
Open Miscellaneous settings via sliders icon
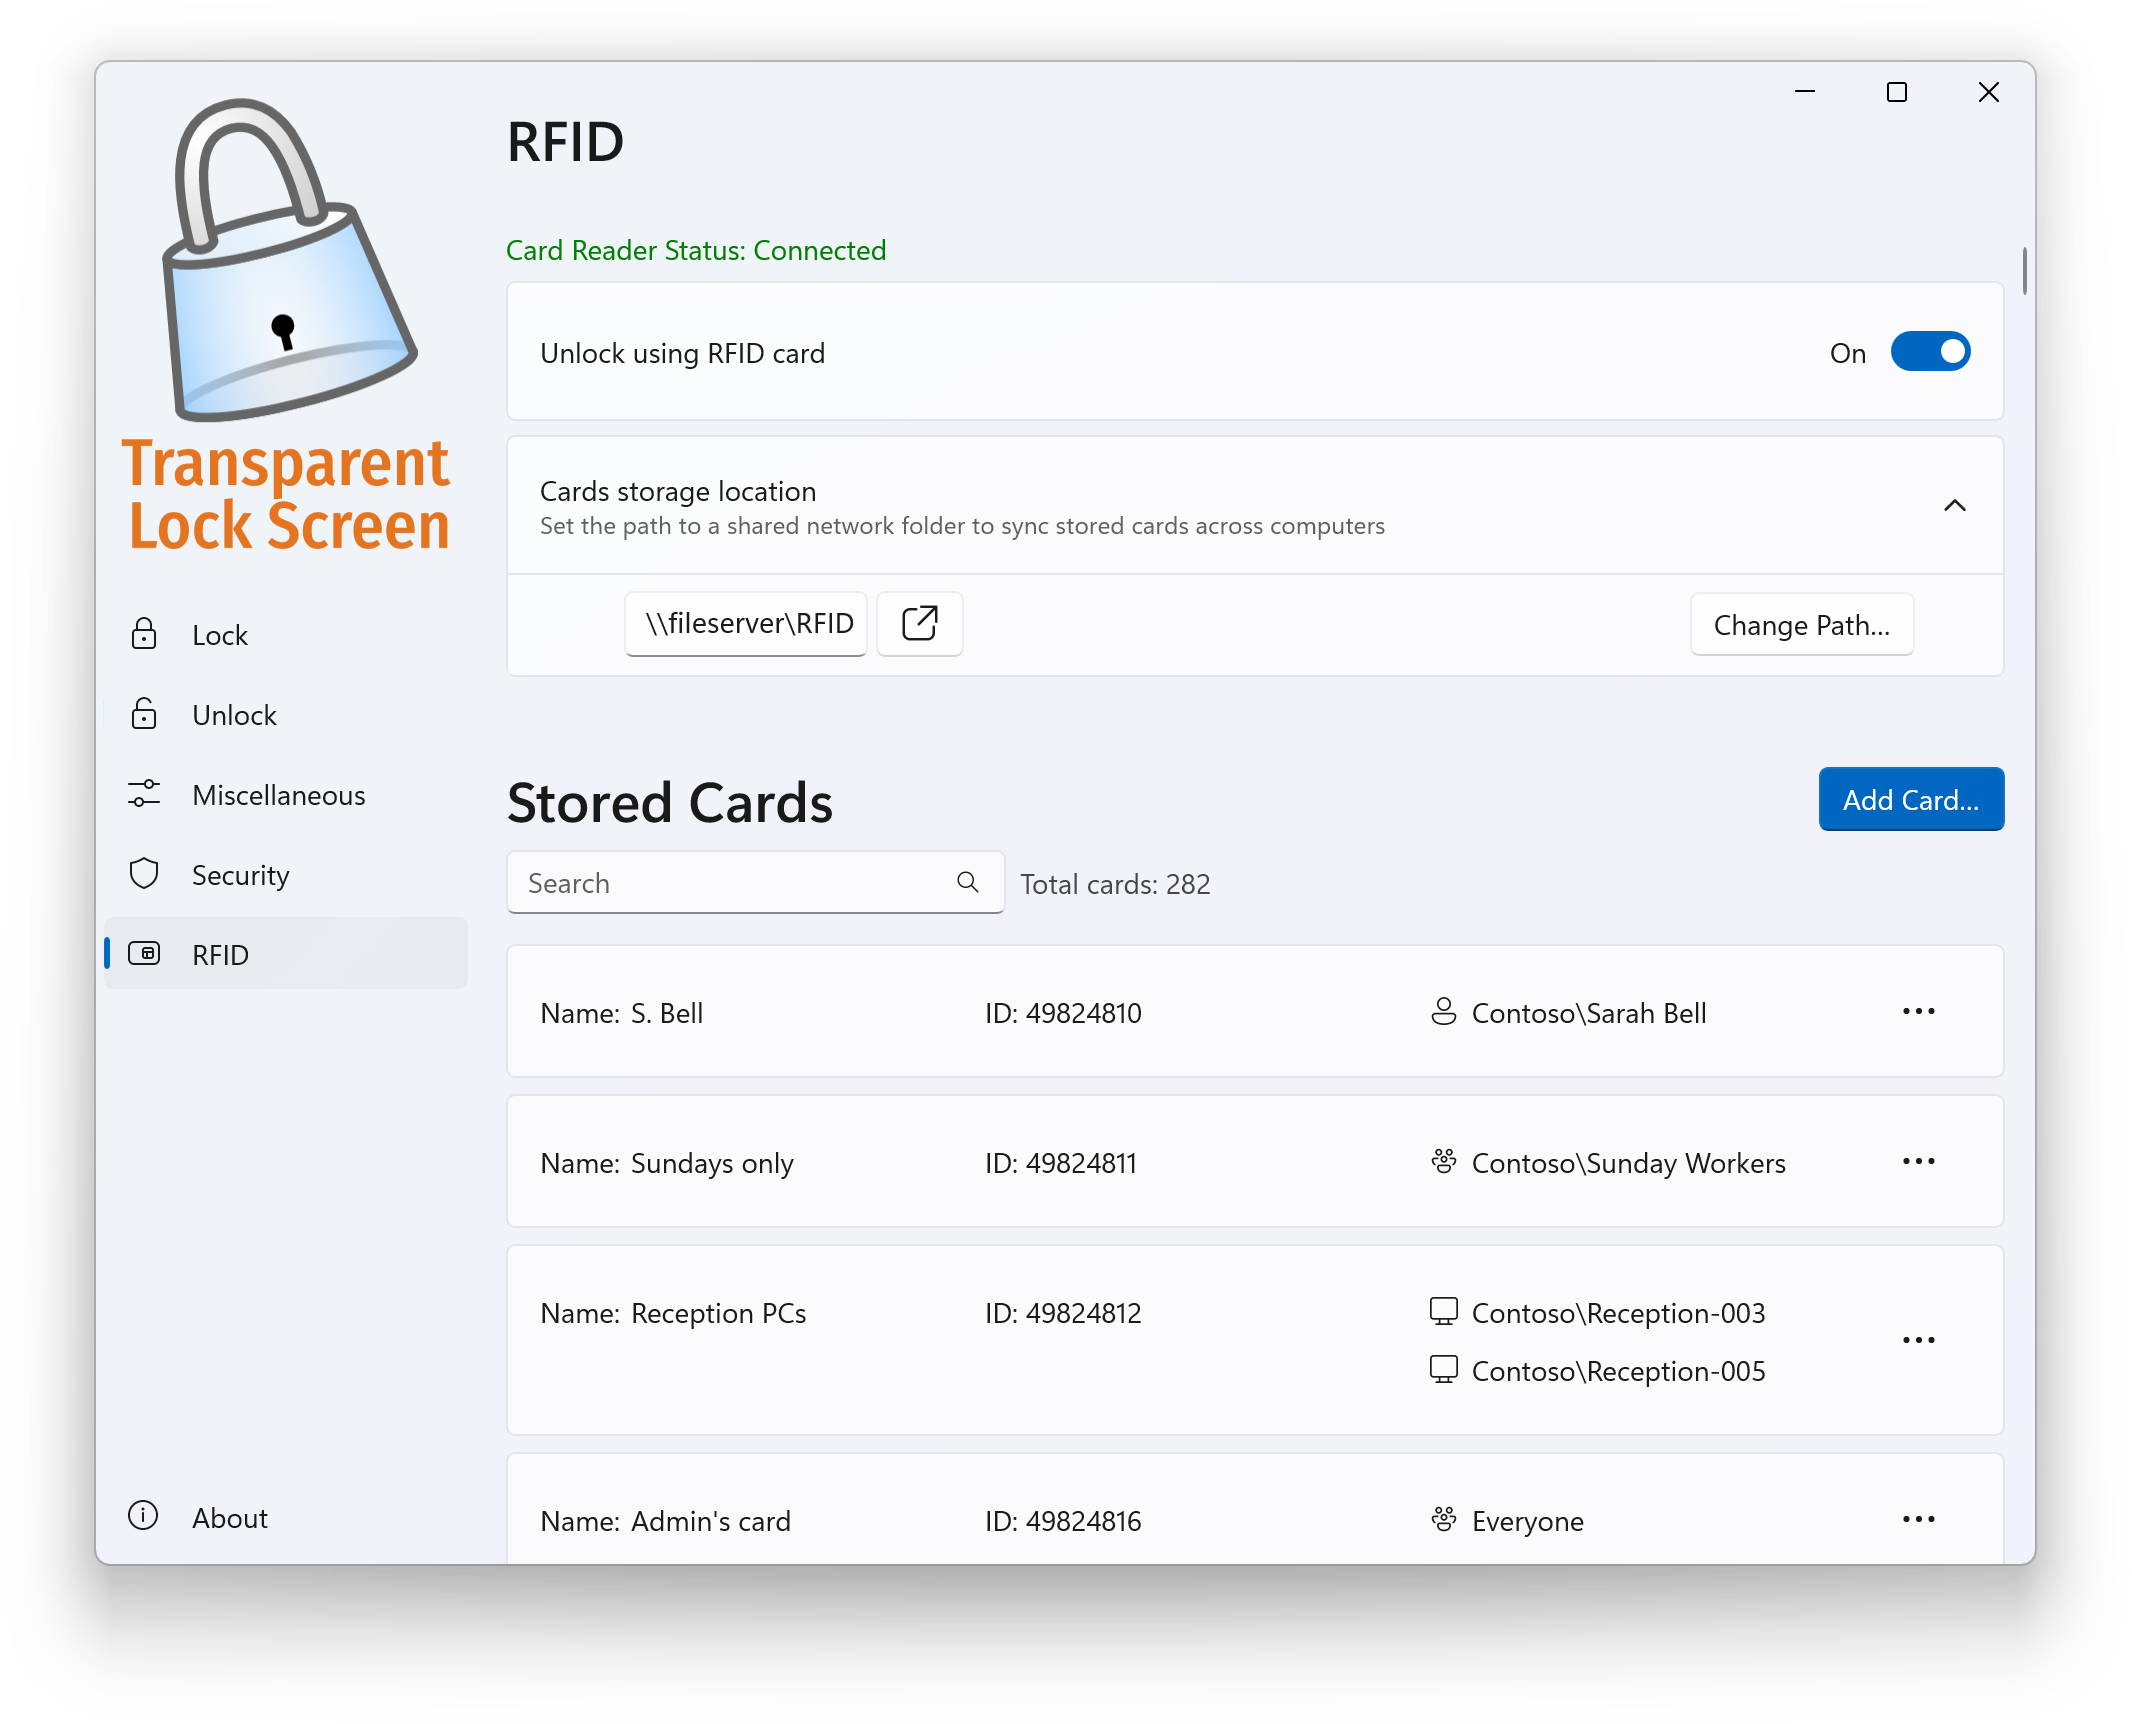[145, 794]
